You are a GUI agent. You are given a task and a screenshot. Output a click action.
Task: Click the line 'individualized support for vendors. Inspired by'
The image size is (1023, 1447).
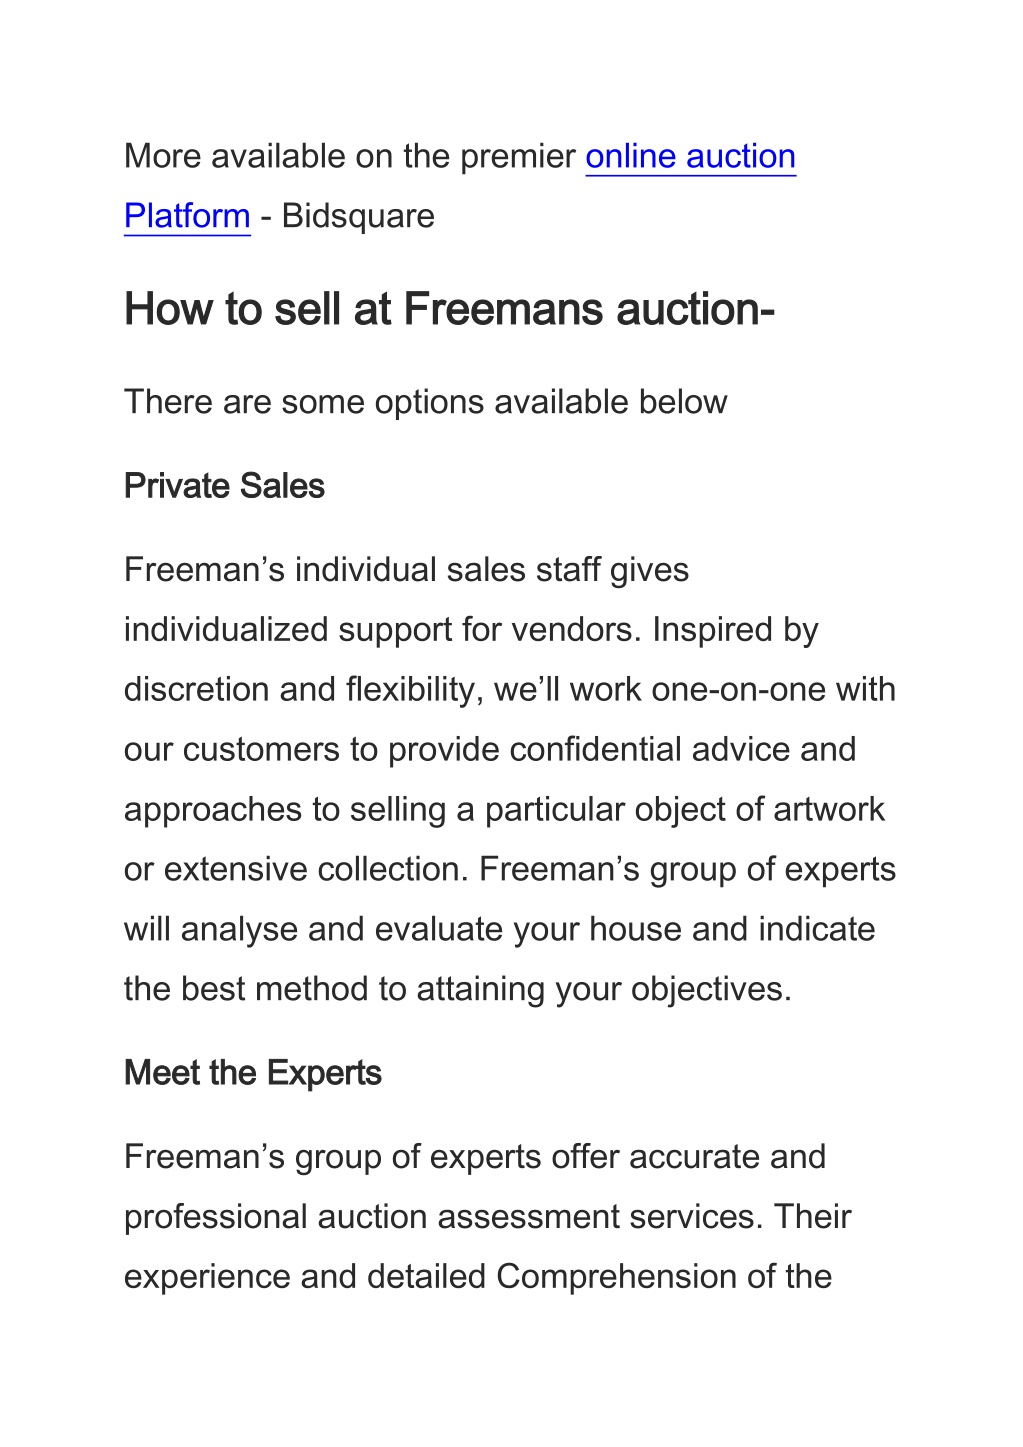(471, 630)
